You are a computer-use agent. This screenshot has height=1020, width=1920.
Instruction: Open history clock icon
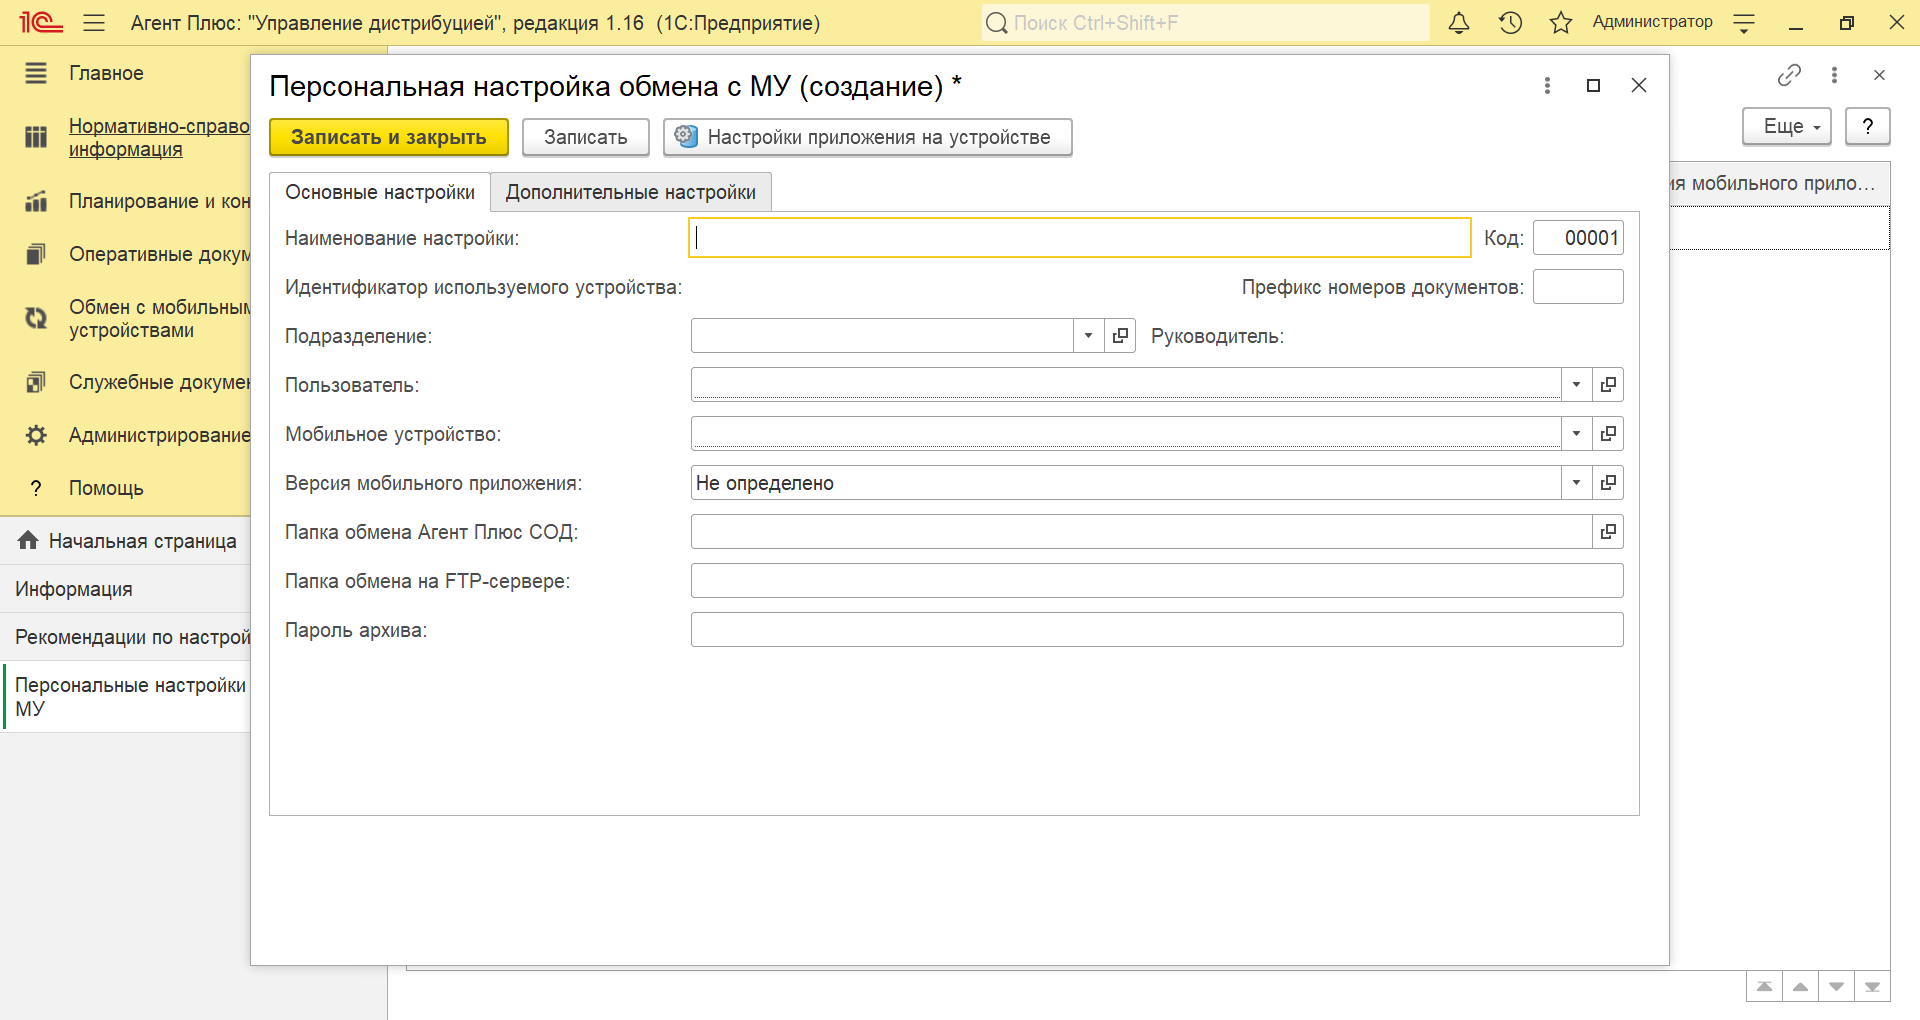[x=1510, y=22]
